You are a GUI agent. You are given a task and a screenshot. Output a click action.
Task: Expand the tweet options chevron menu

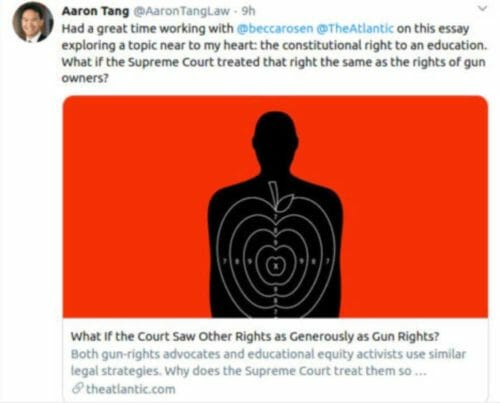coord(482,8)
